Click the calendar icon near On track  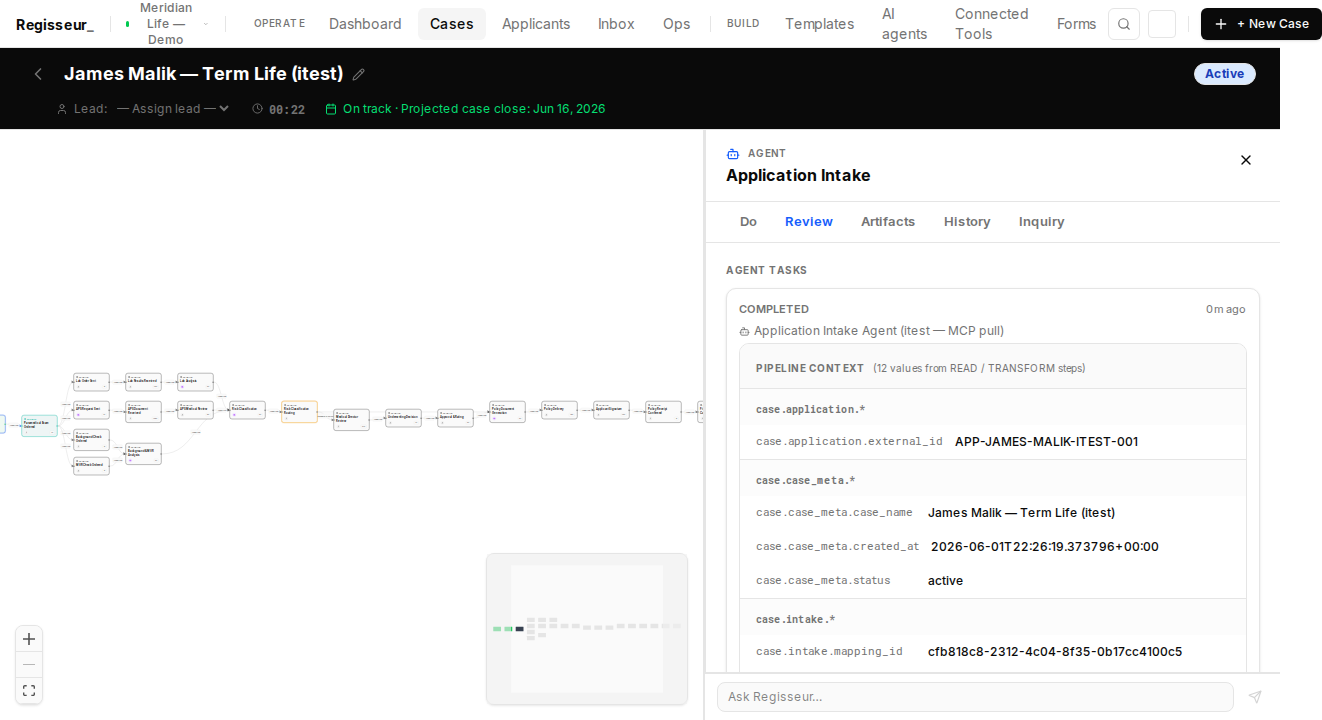(331, 109)
